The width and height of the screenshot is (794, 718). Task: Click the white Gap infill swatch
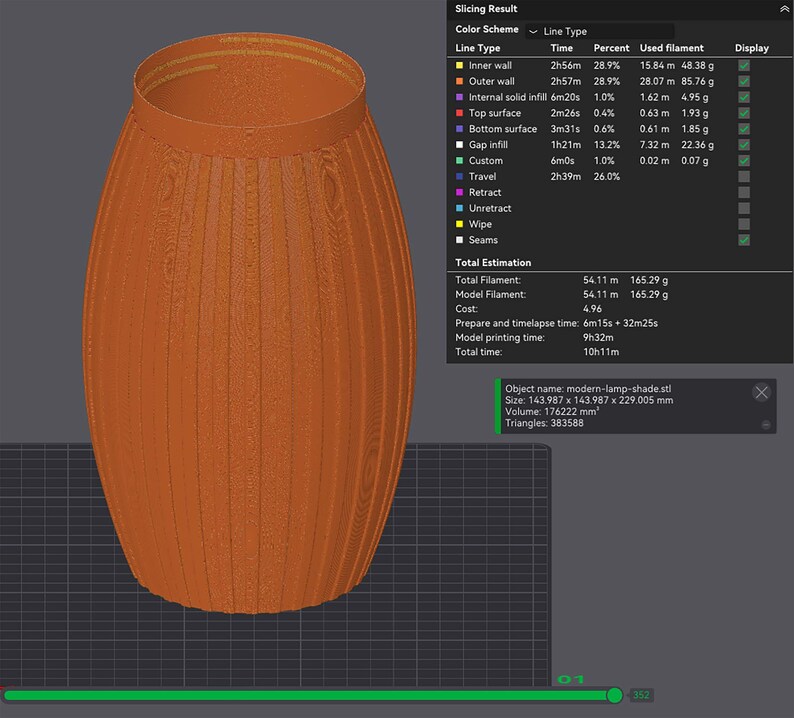[x=459, y=145]
